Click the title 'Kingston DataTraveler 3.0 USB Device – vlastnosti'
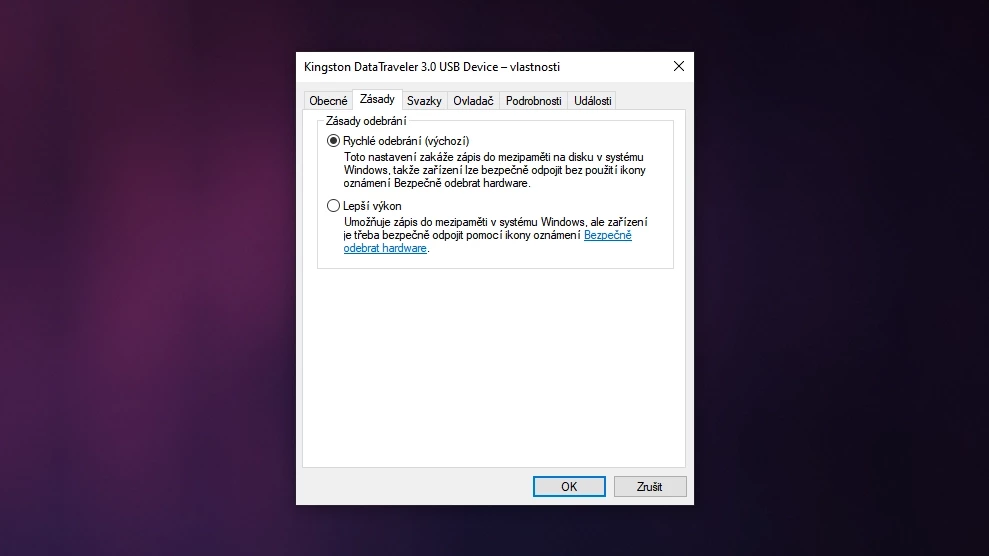This screenshot has width=989, height=556. pos(432,67)
